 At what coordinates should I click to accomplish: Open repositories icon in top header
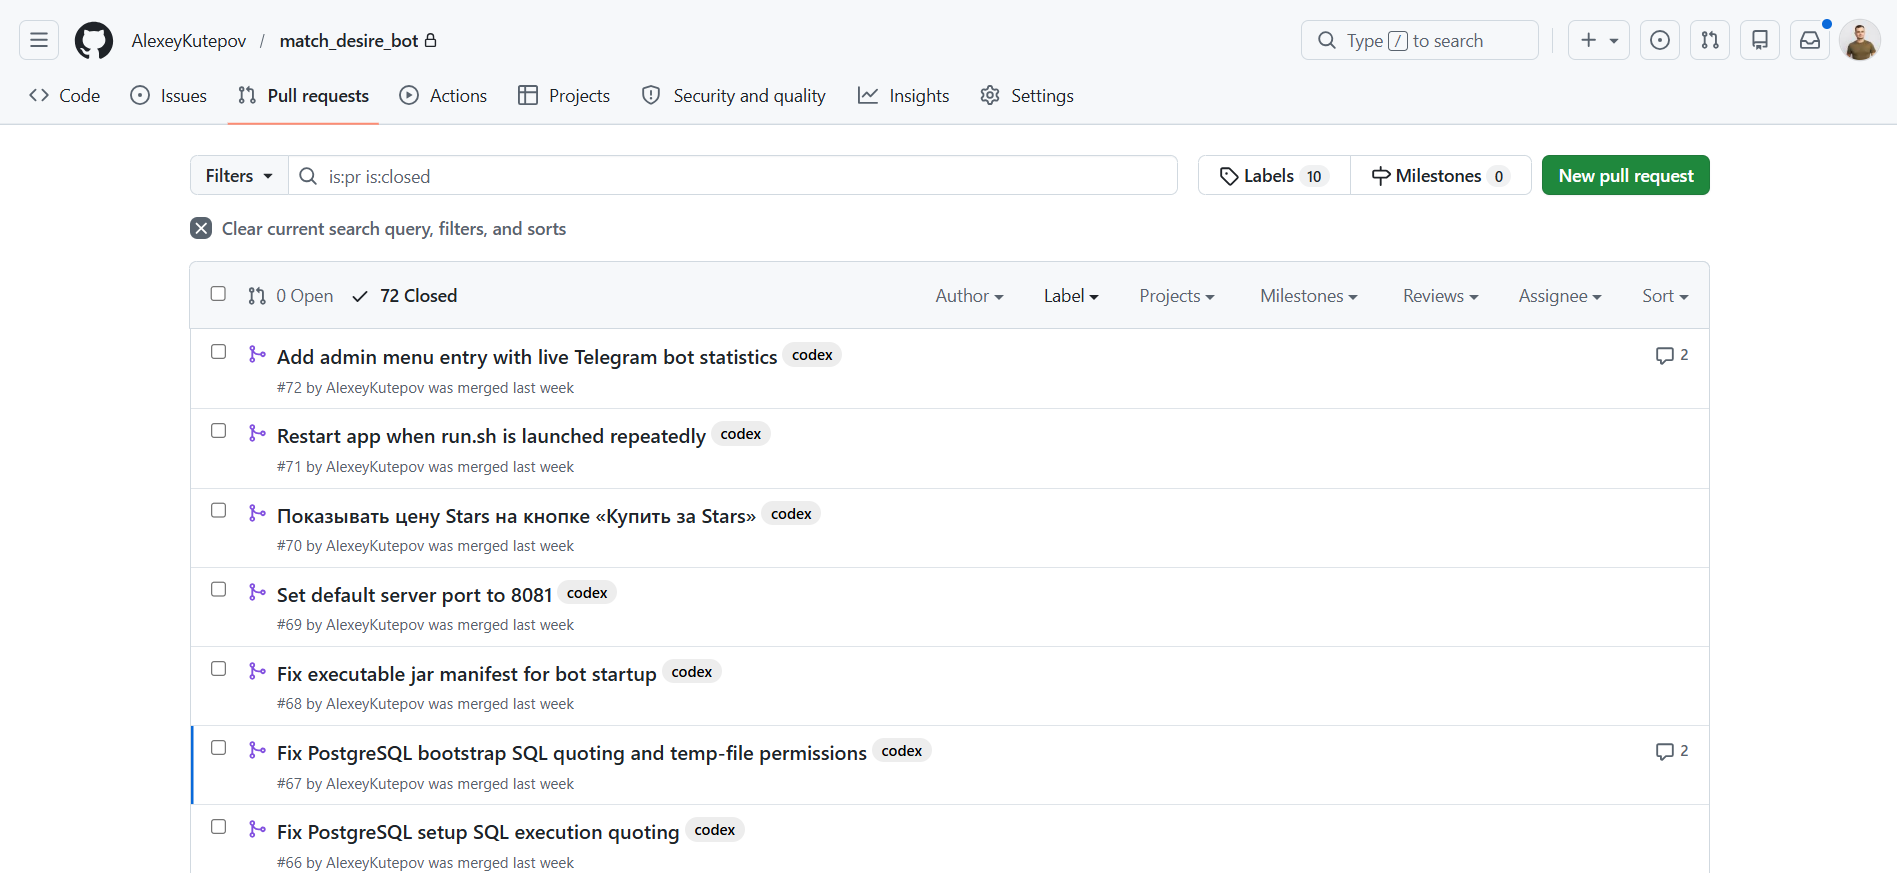1760,40
